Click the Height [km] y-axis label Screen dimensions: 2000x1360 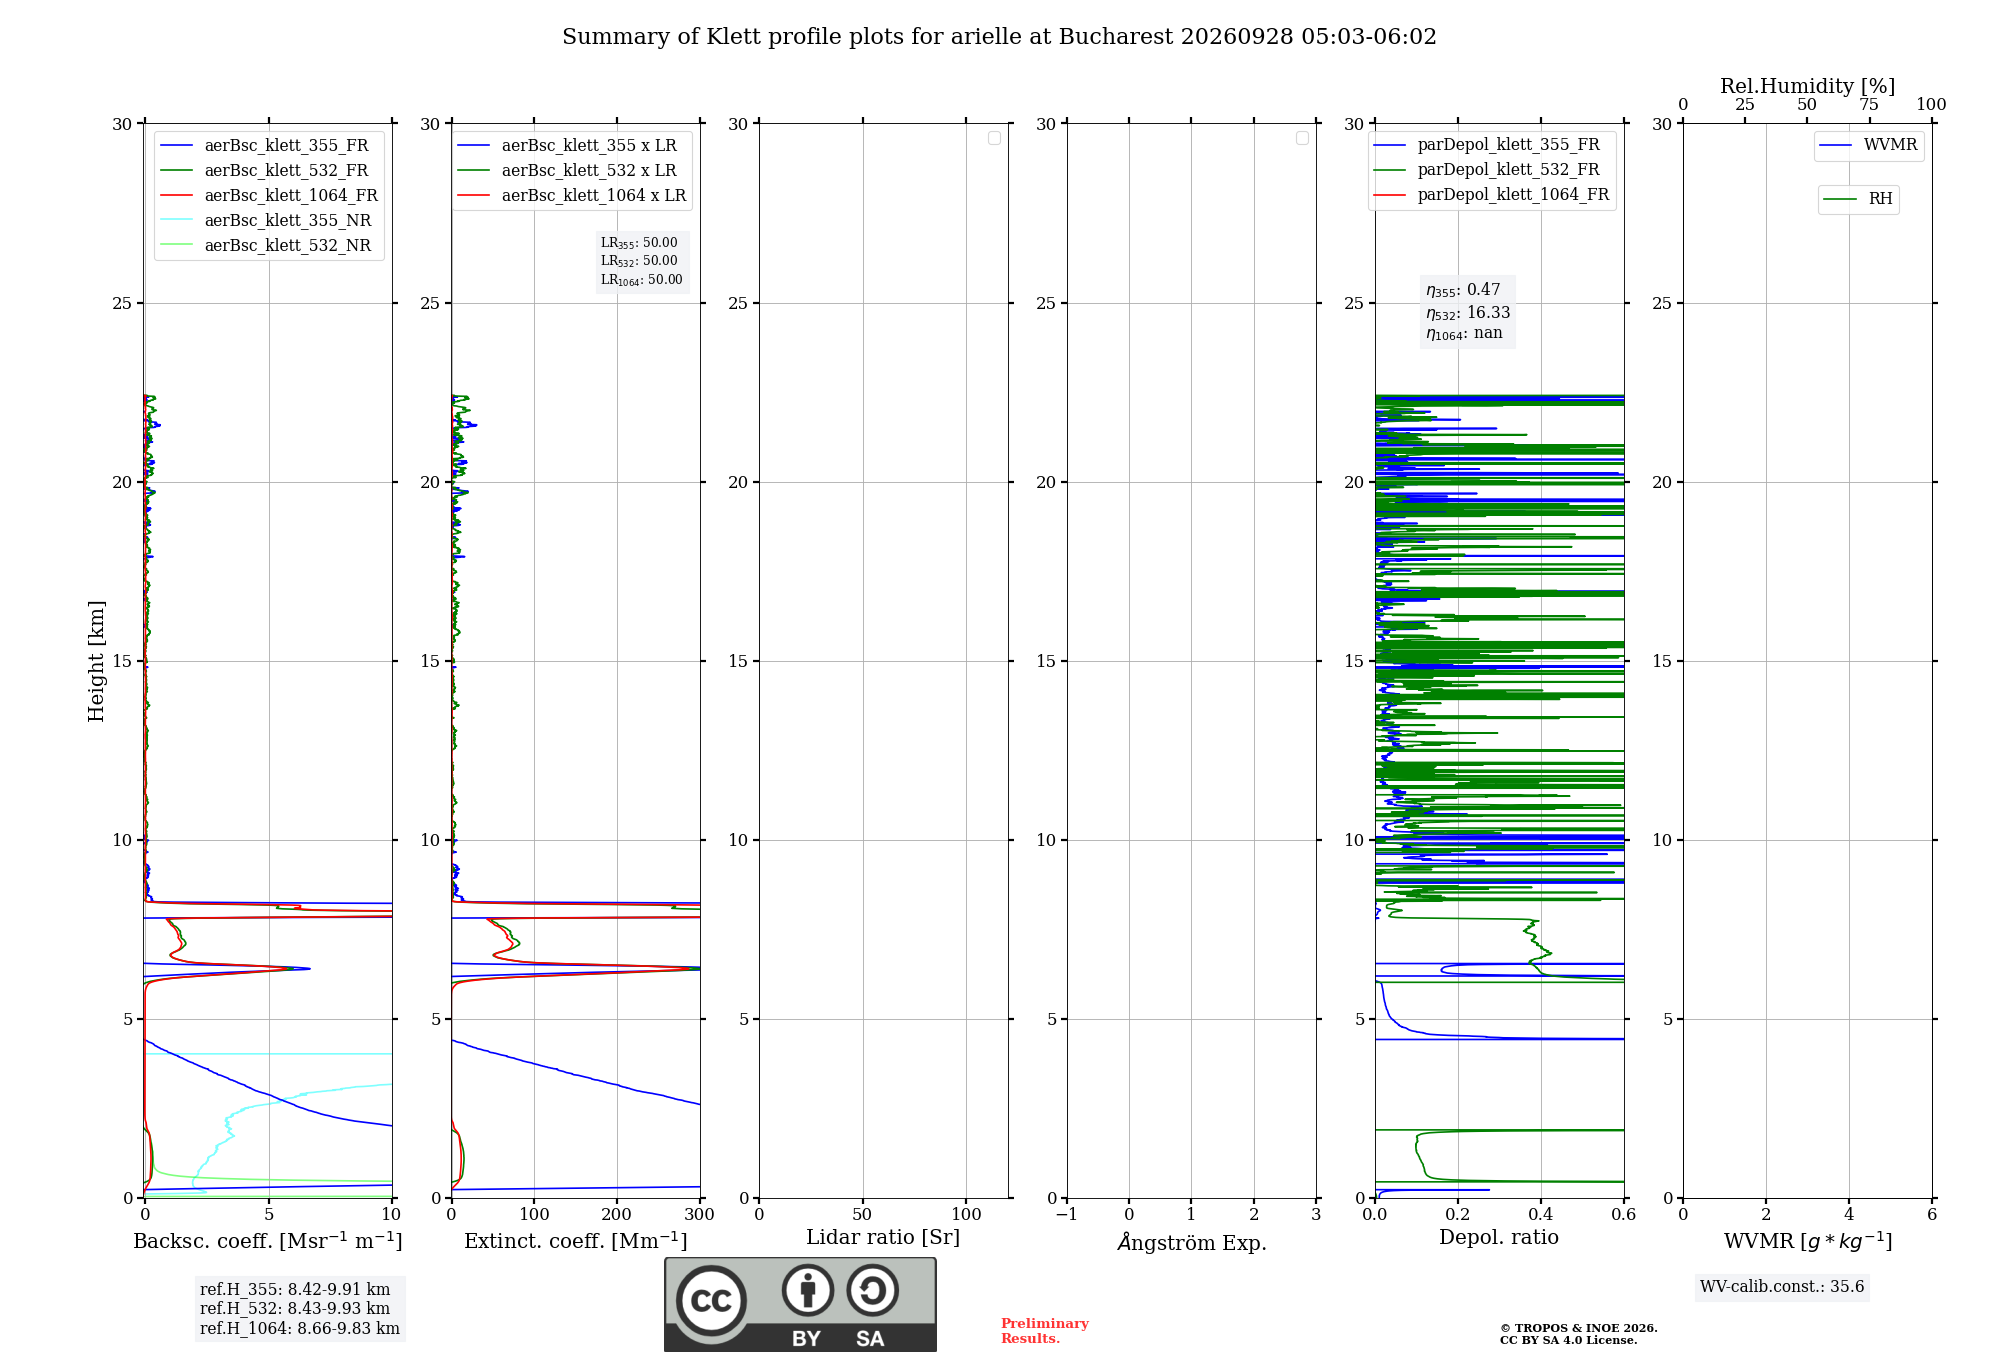point(96,661)
